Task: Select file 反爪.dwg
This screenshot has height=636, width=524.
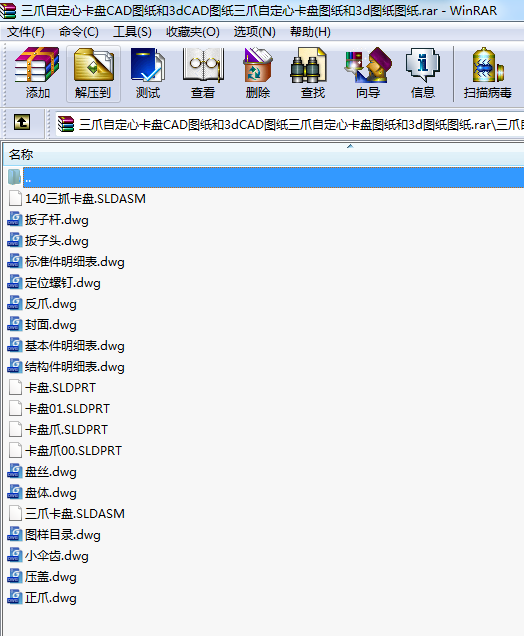Action: point(50,304)
